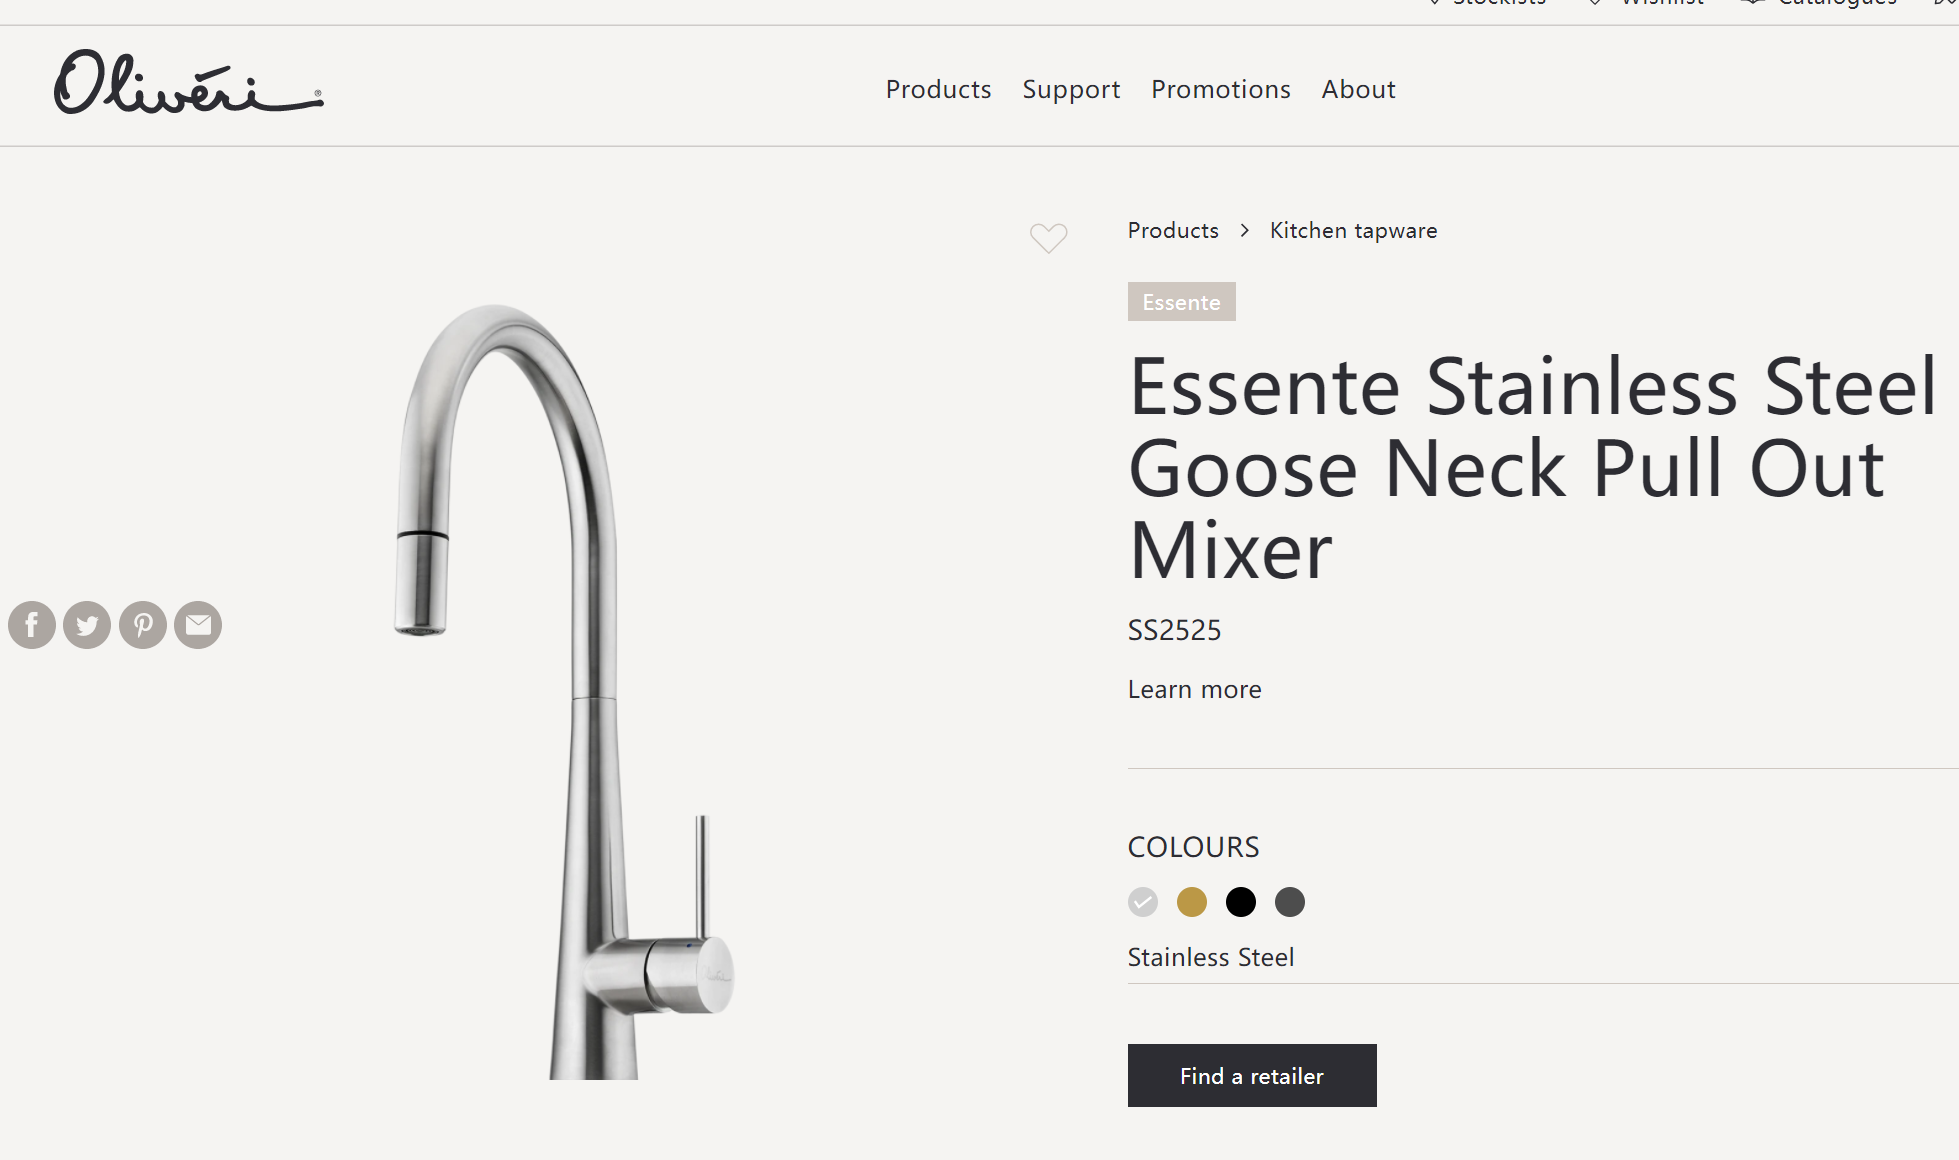Choose the gold colour swatch
This screenshot has width=1959, height=1160.
[1192, 902]
